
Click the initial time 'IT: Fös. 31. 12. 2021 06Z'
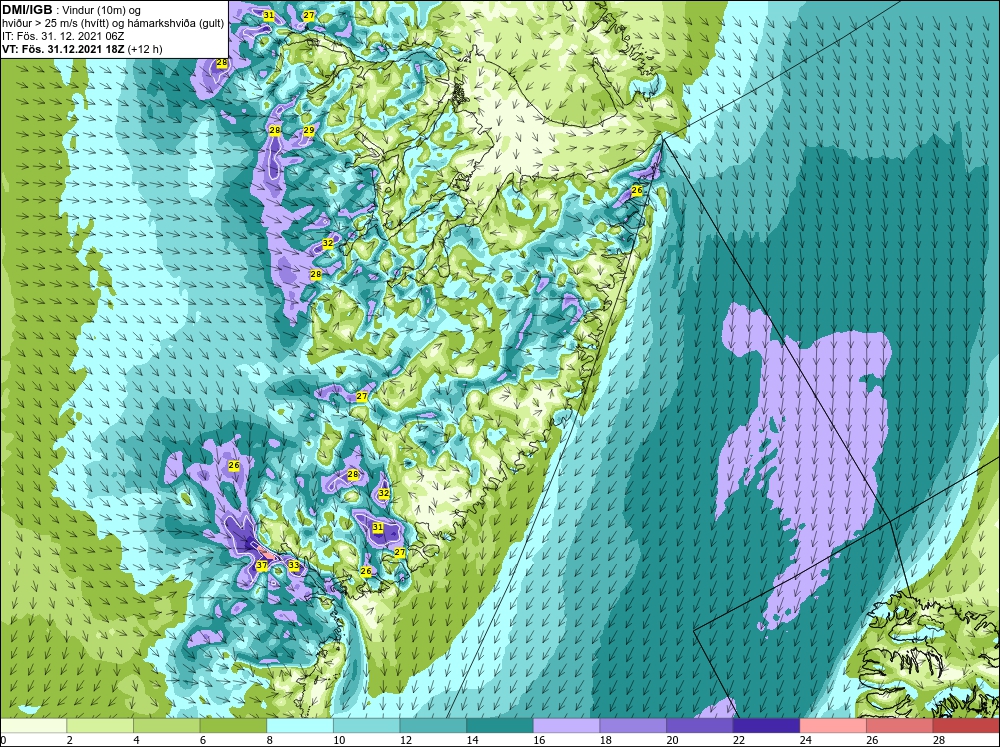pyautogui.click(x=63, y=36)
